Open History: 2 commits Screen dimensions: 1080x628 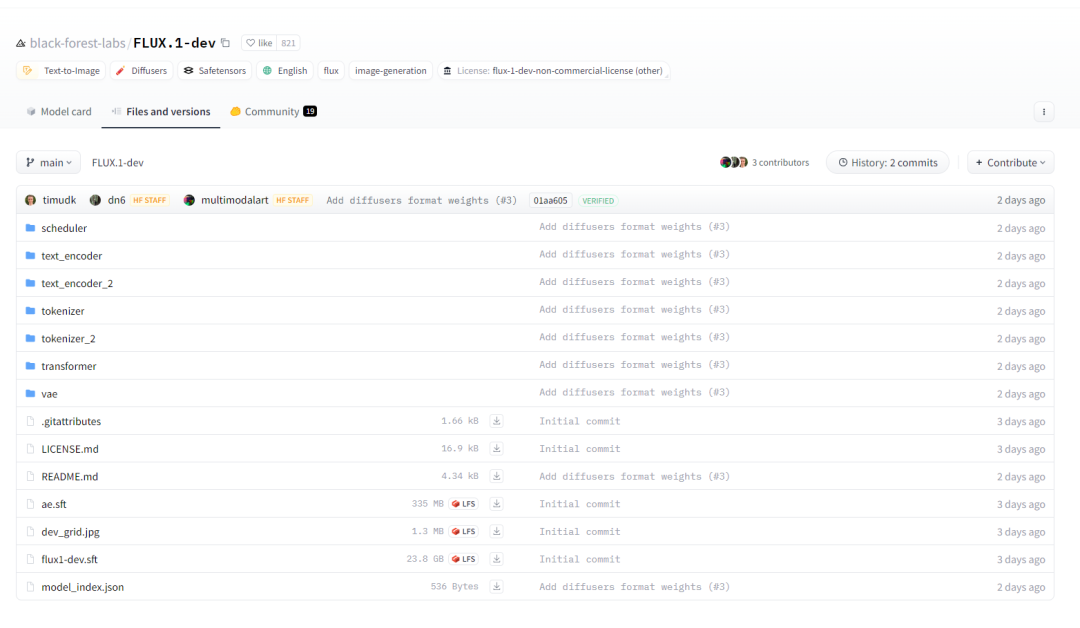(887, 163)
